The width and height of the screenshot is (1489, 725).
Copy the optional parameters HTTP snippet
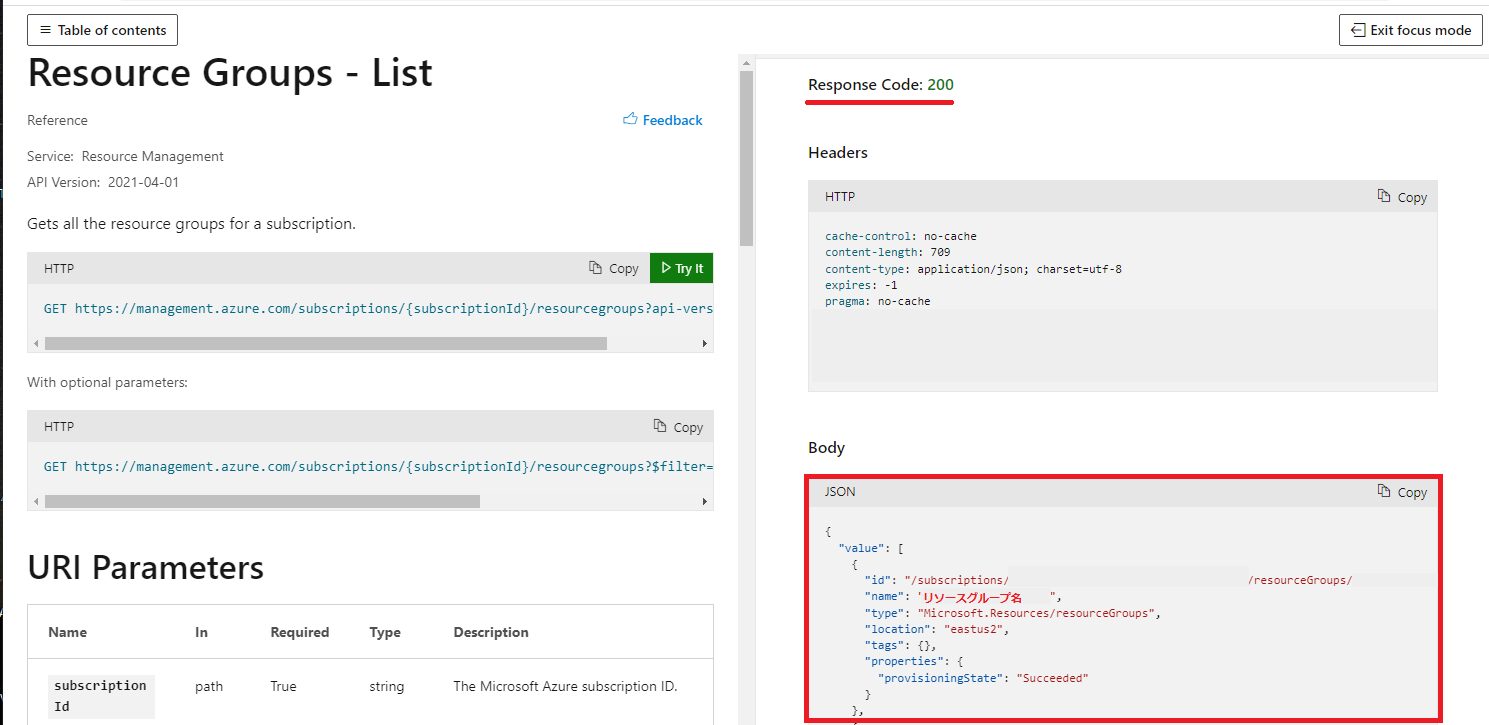pyautogui.click(x=678, y=427)
